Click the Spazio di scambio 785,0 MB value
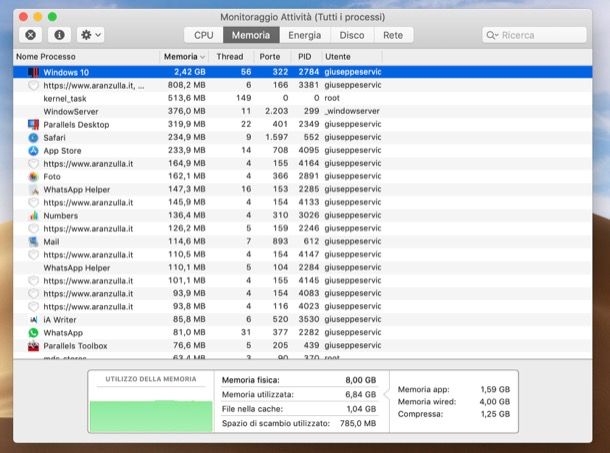610x453 pixels. (358, 423)
